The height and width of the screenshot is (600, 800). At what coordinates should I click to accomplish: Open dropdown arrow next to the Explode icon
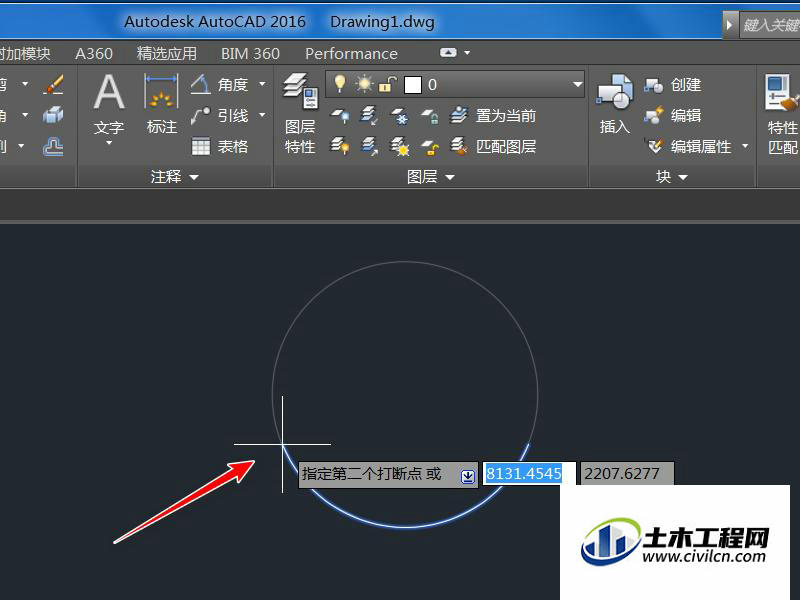[25, 115]
